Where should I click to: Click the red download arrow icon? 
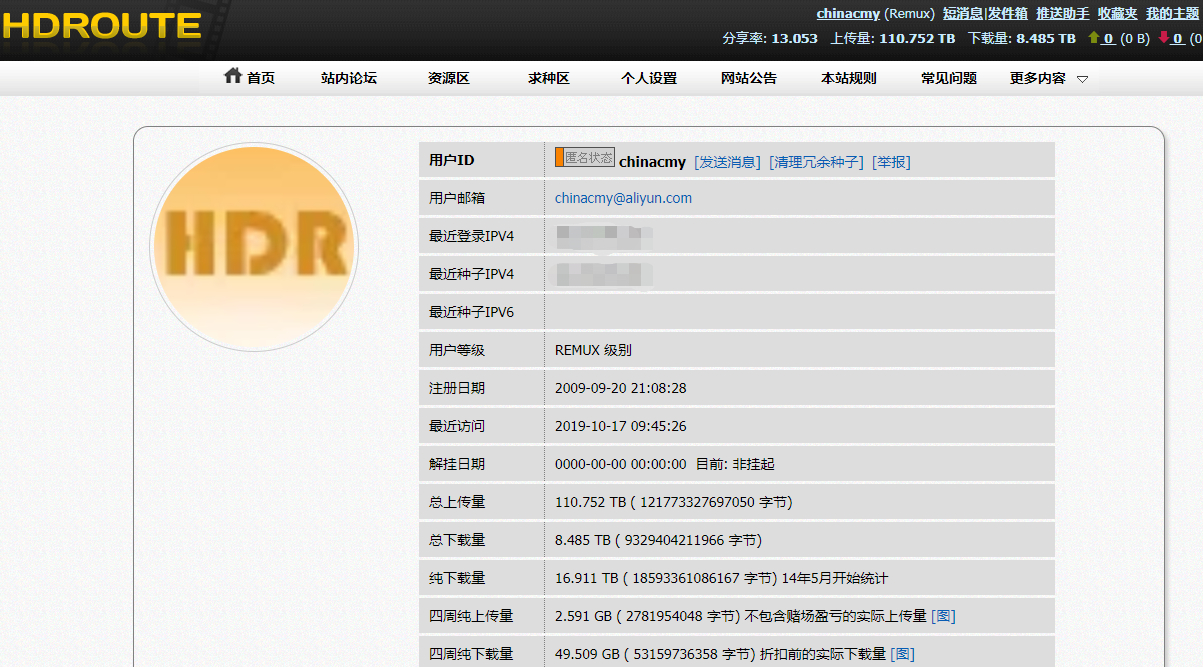pyautogui.click(x=1164, y=38)
